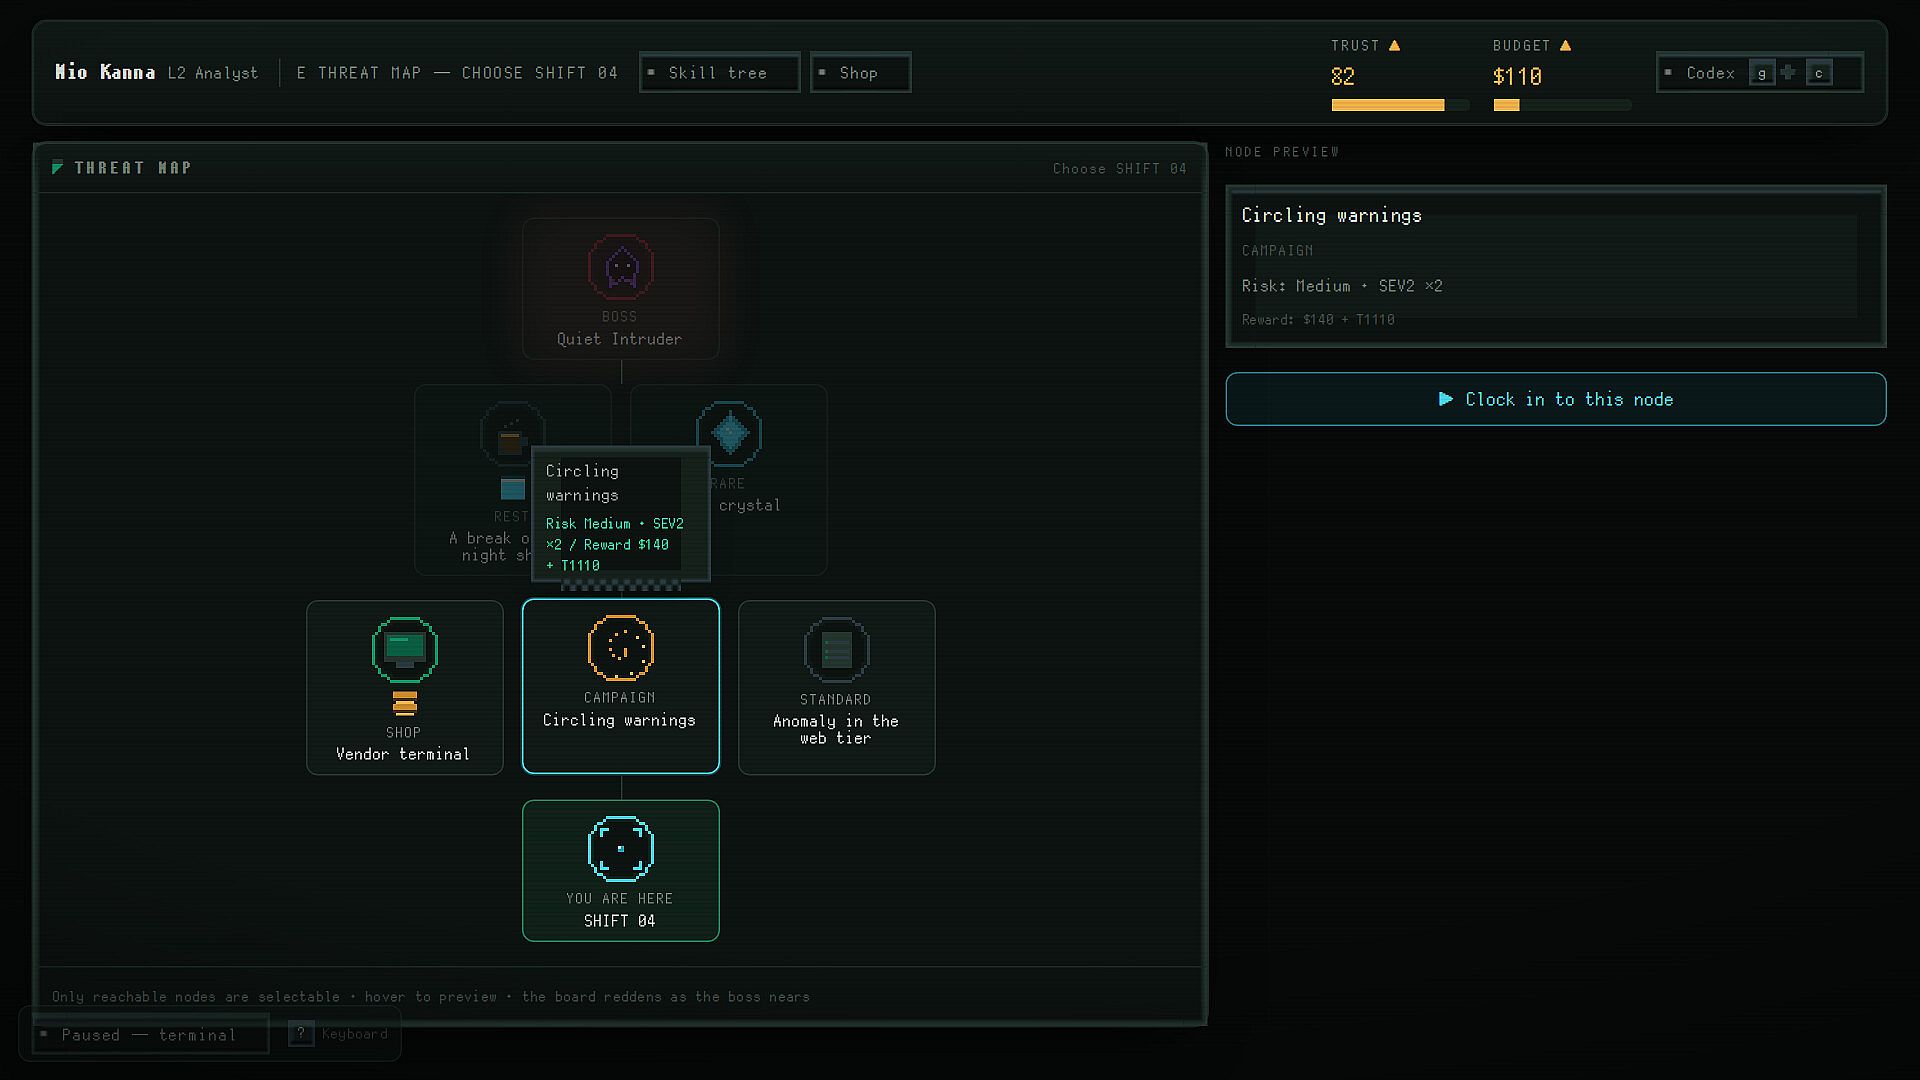Click the gold coin stack under the shop icon

[405, 703]
